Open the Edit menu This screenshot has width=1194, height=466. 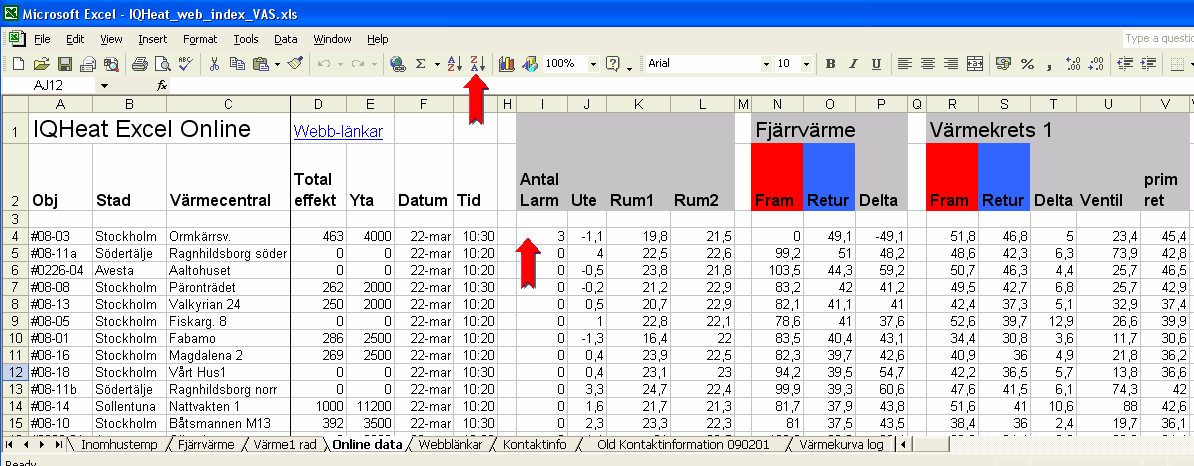[75, 39]
